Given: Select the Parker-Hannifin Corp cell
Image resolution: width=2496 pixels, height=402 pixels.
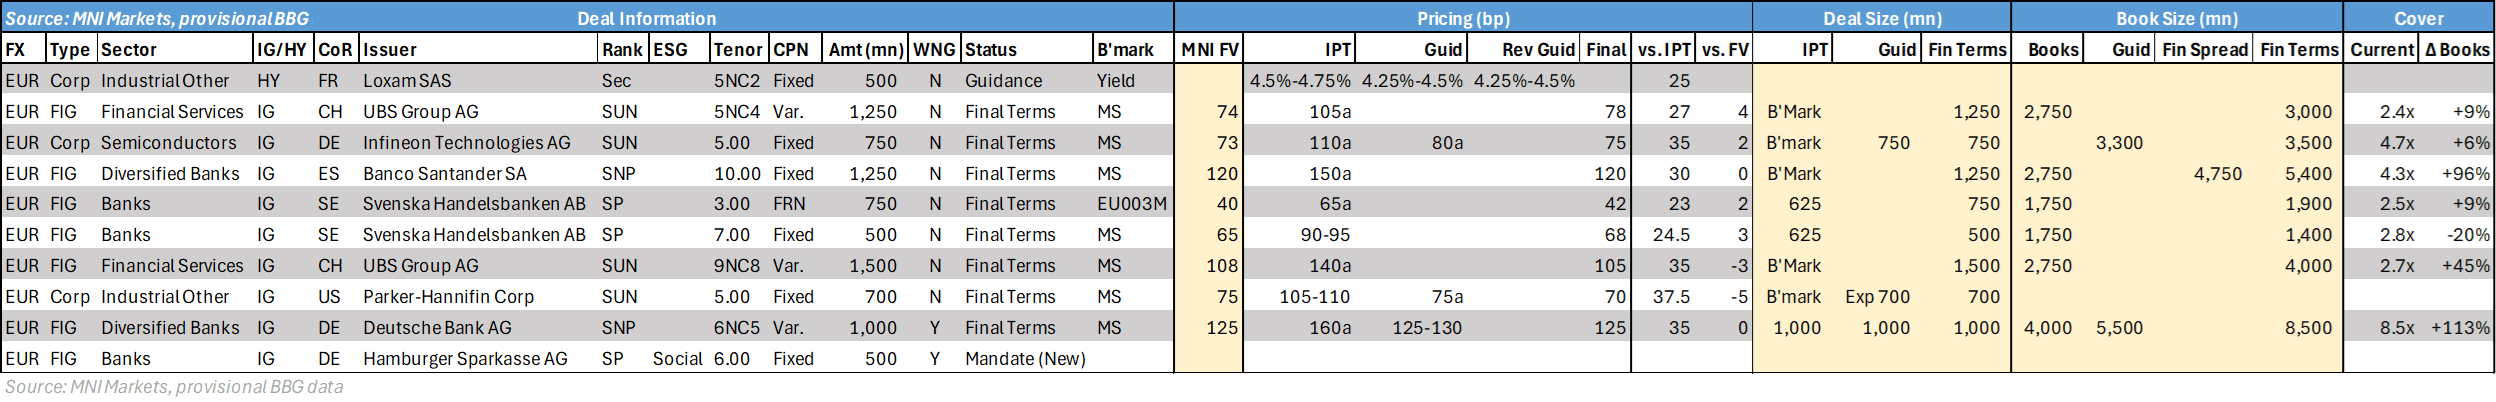Looking at the screenshot, I should coord(448,296).
